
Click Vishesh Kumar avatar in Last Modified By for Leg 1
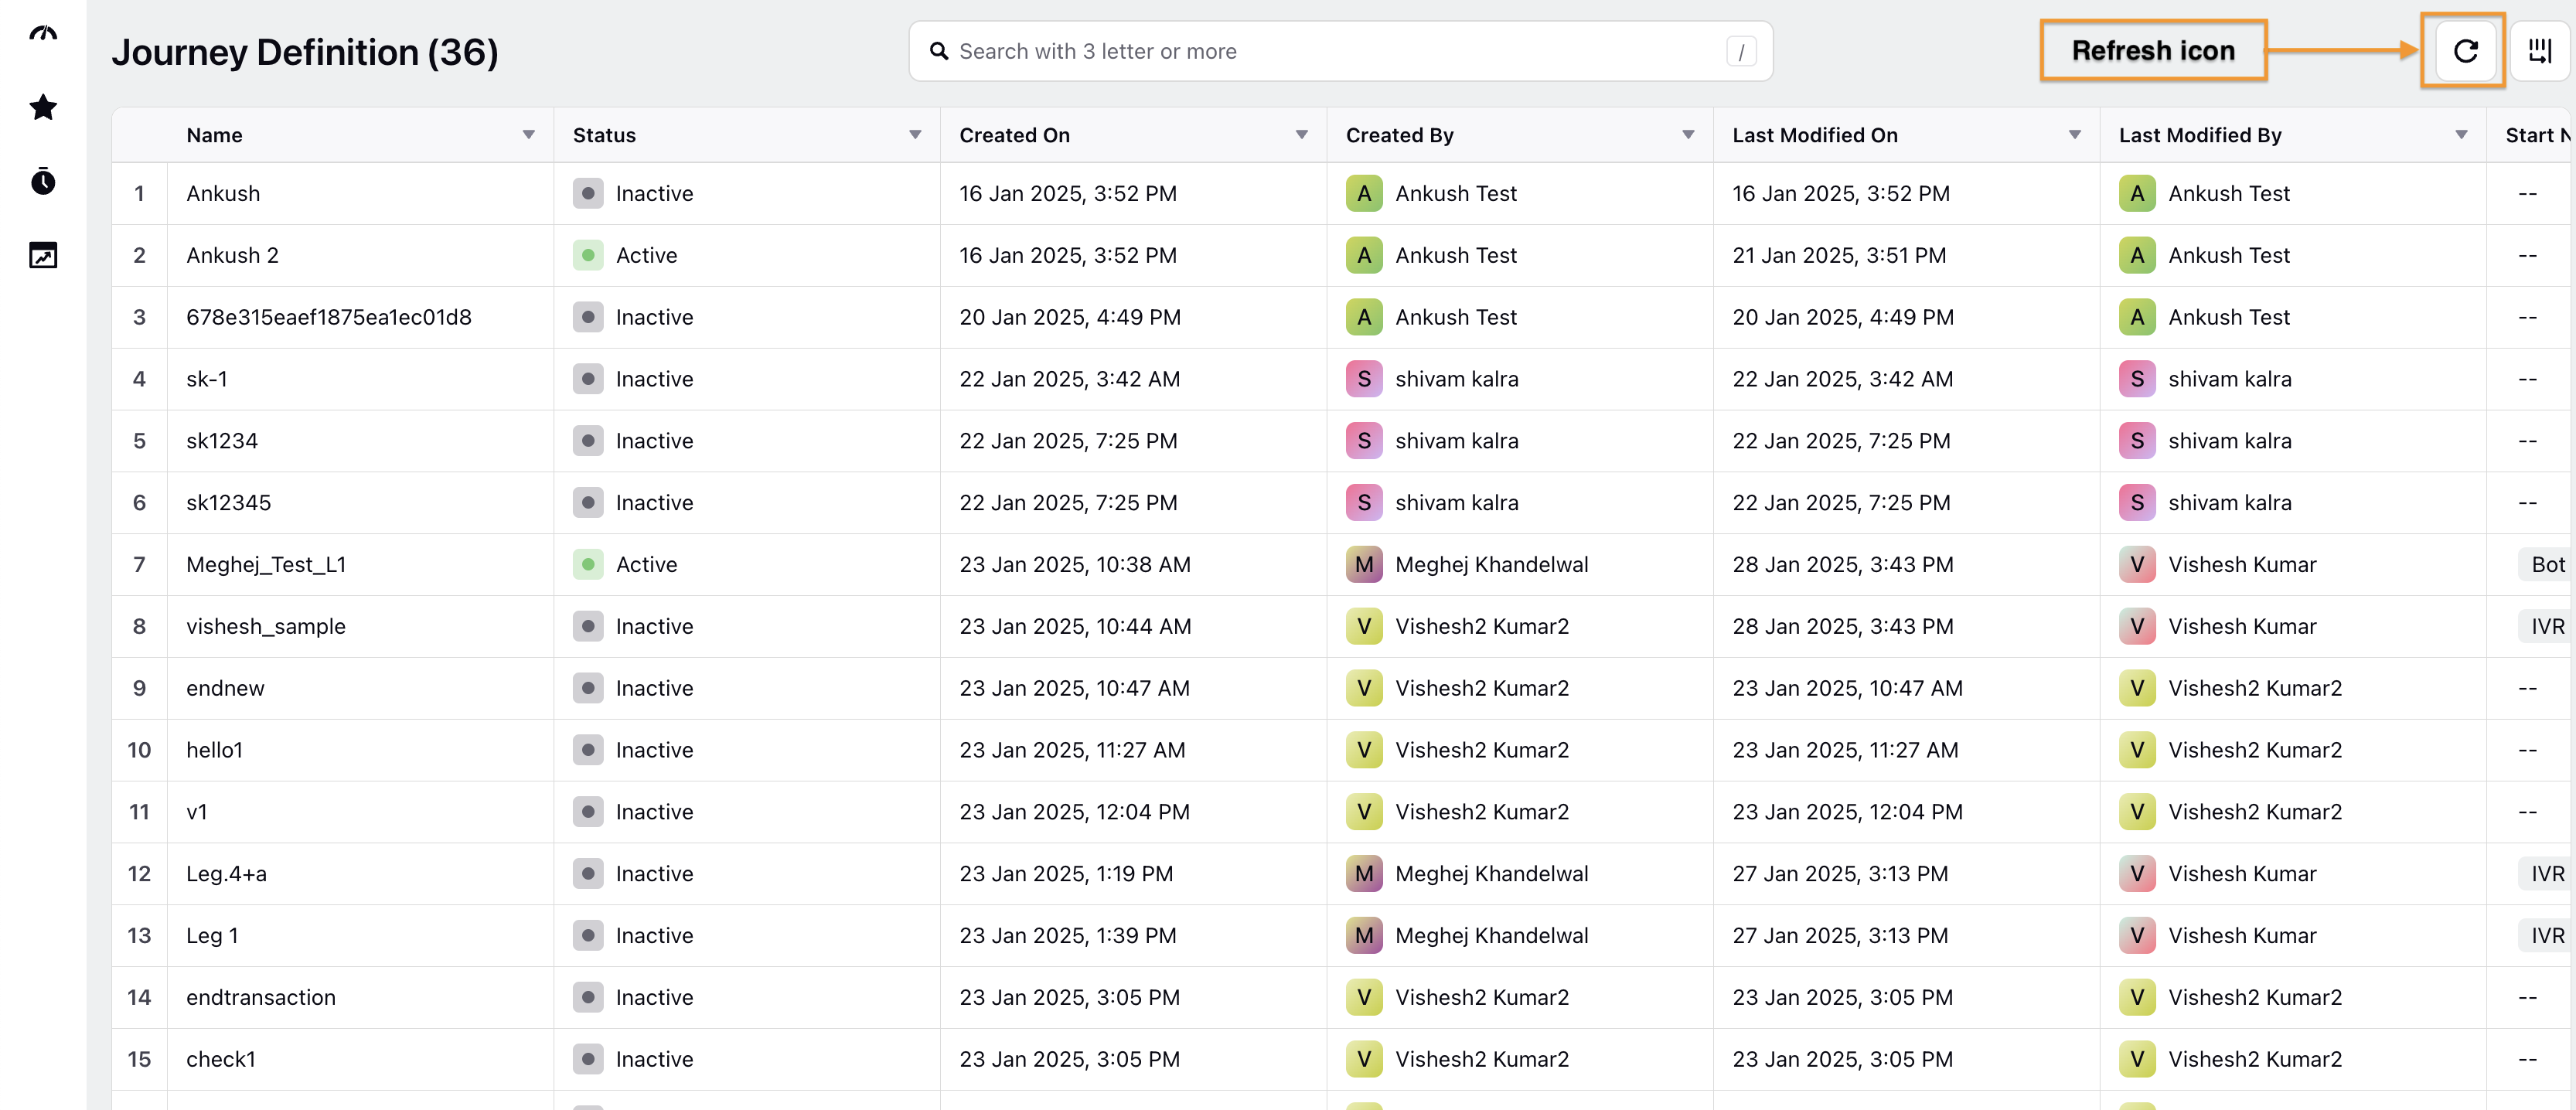(2136, 935)
